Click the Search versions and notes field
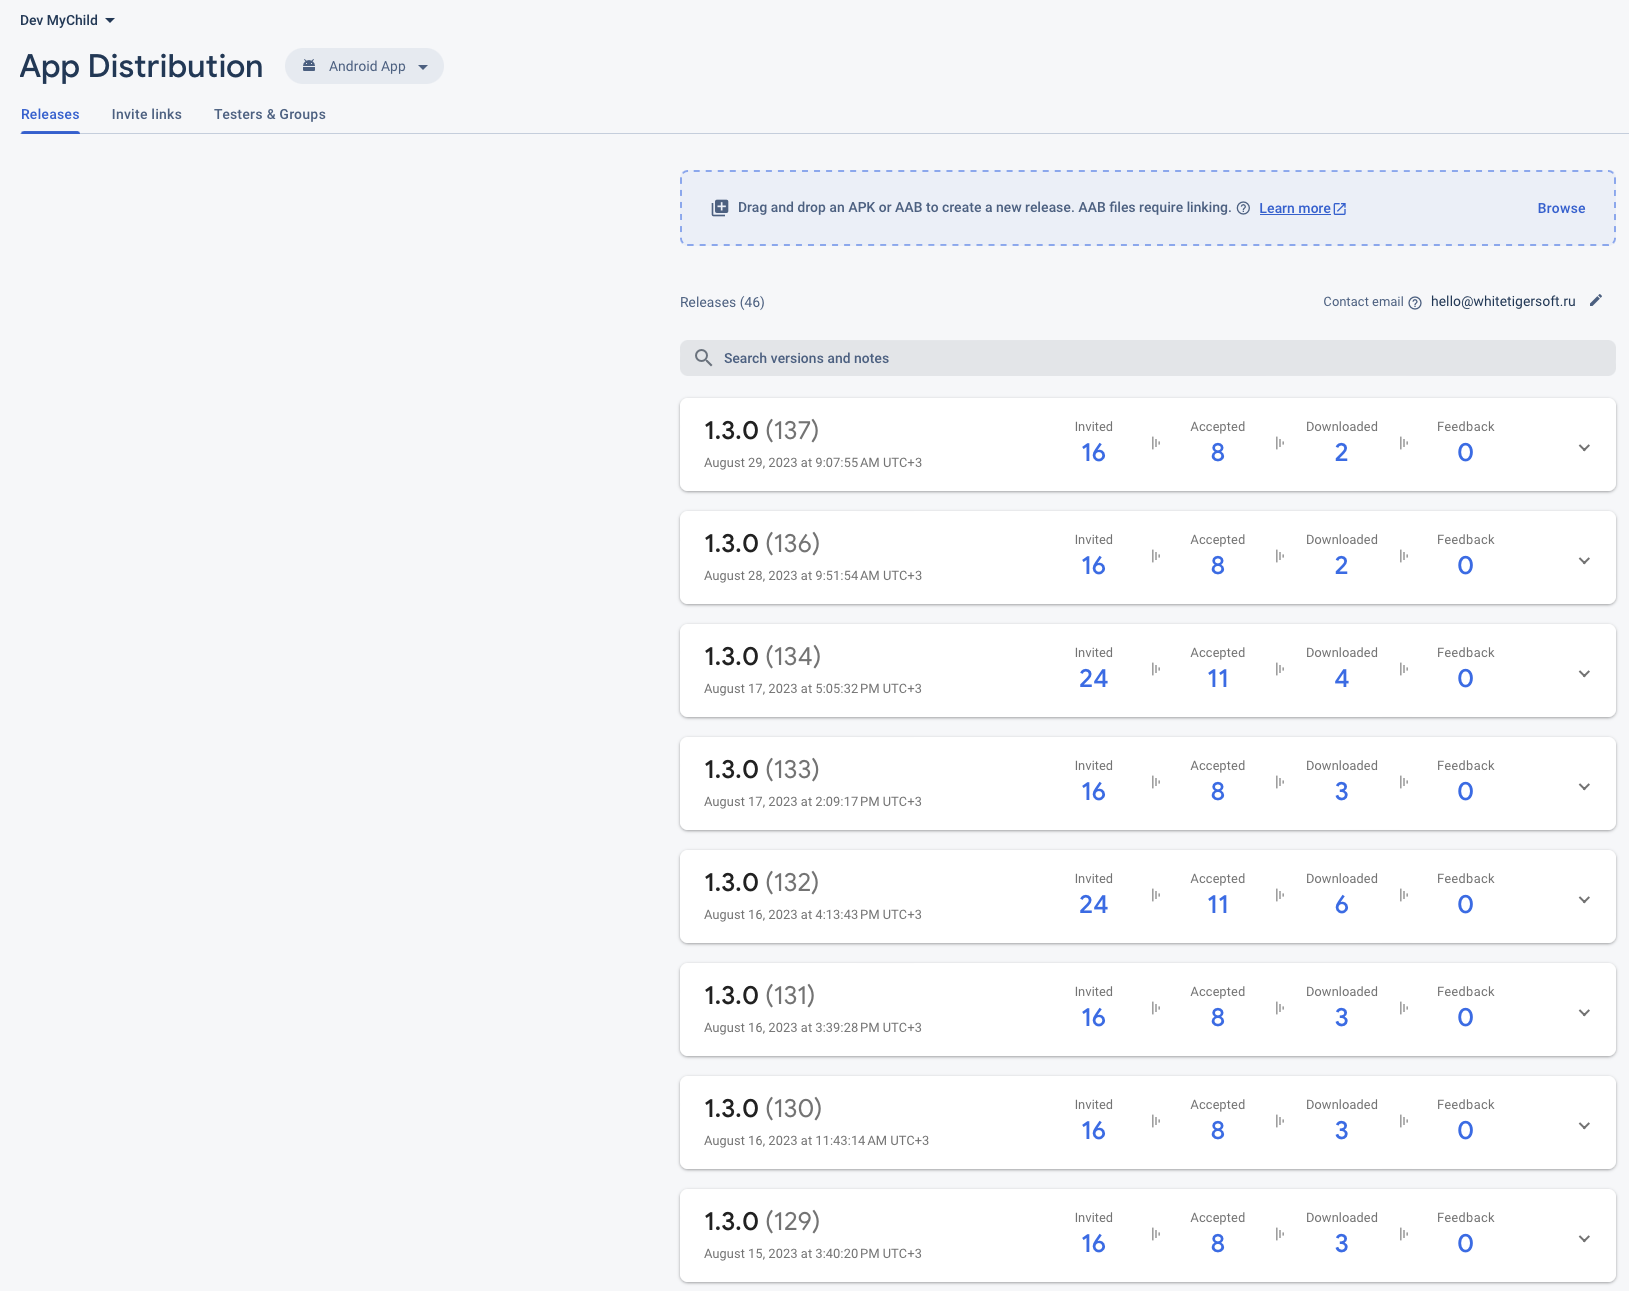The width and height of the screenshot is (1629, 1291). coord(1148,358)
